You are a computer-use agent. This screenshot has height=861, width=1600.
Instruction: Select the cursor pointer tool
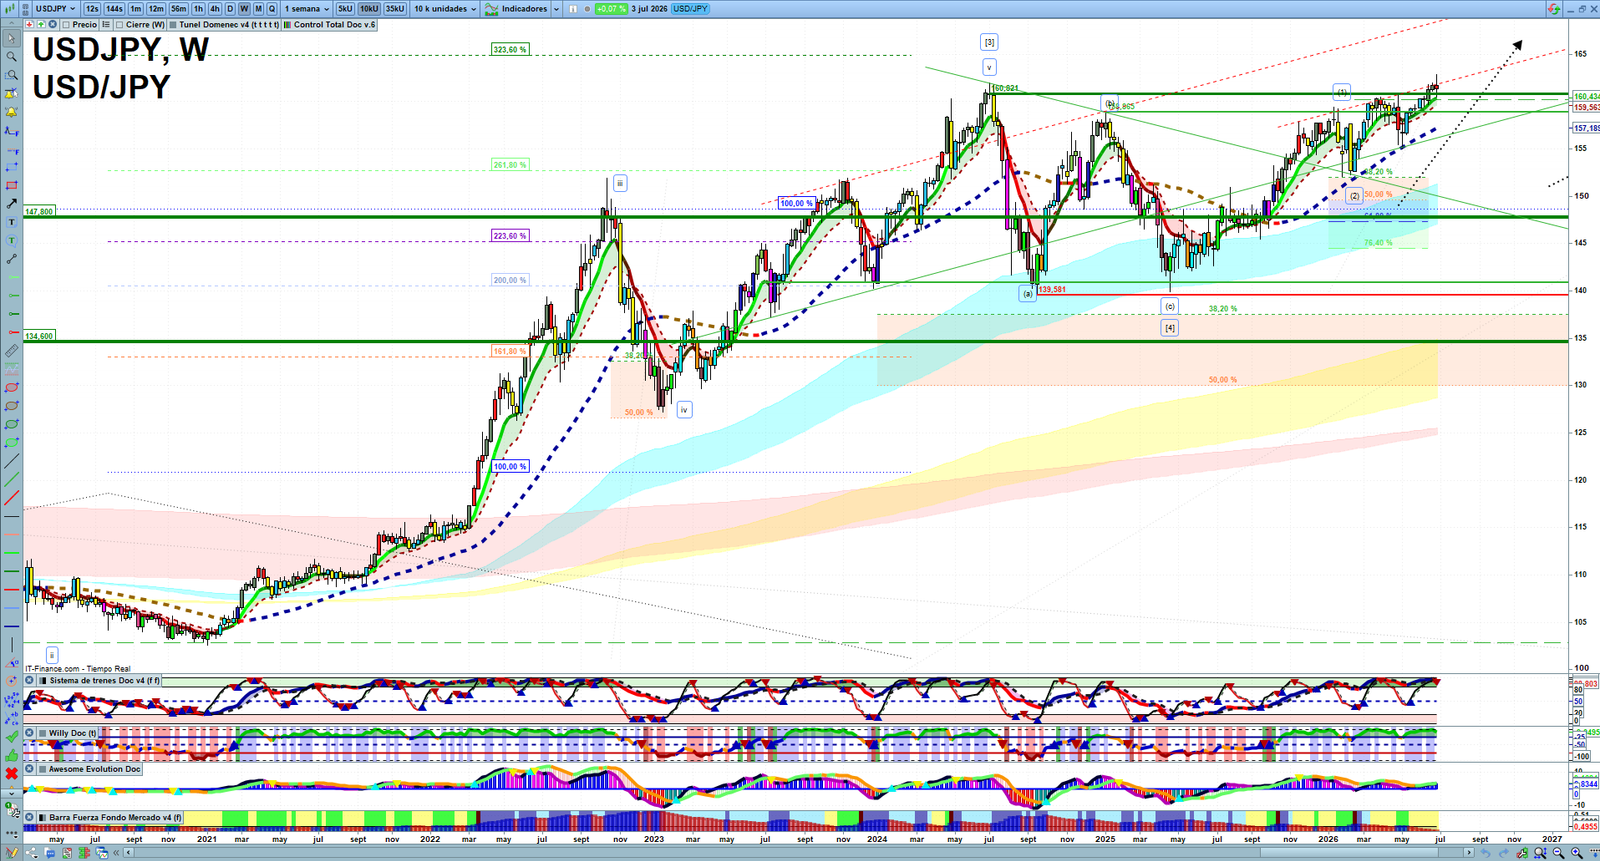click(x=11, y=38)
